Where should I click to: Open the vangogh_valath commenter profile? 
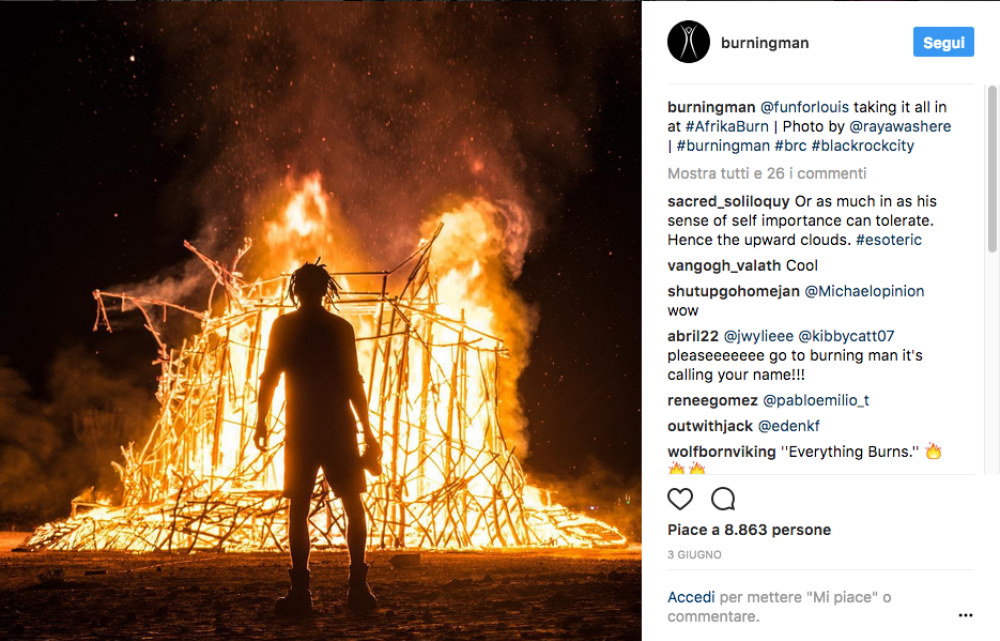point(724,265)
